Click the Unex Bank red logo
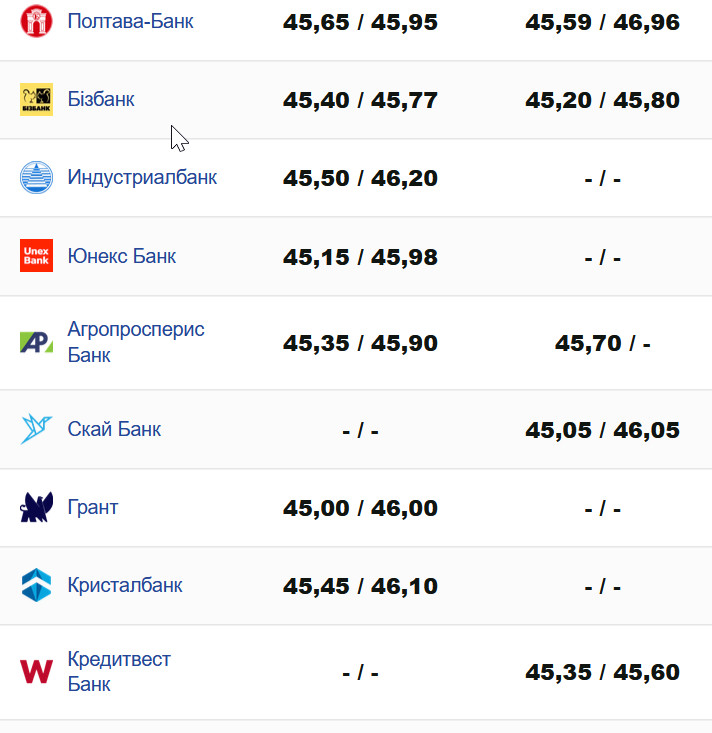 tap(36, 255)
